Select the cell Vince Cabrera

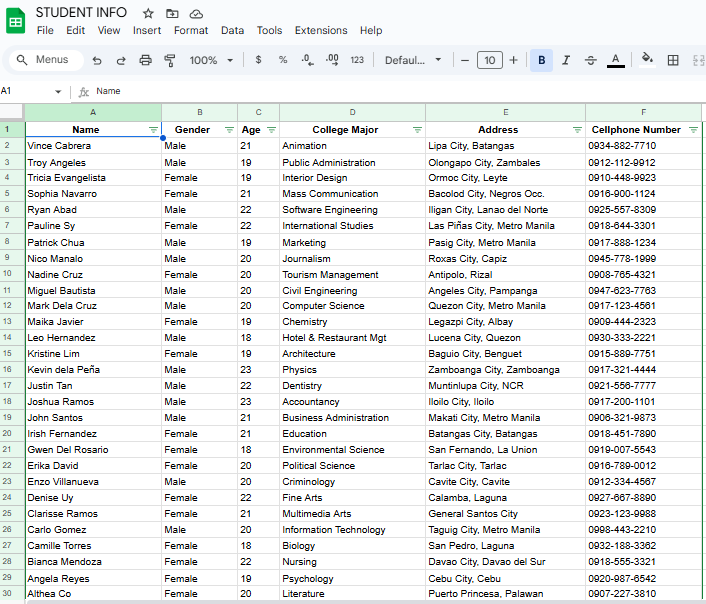[x=93, y=146]
